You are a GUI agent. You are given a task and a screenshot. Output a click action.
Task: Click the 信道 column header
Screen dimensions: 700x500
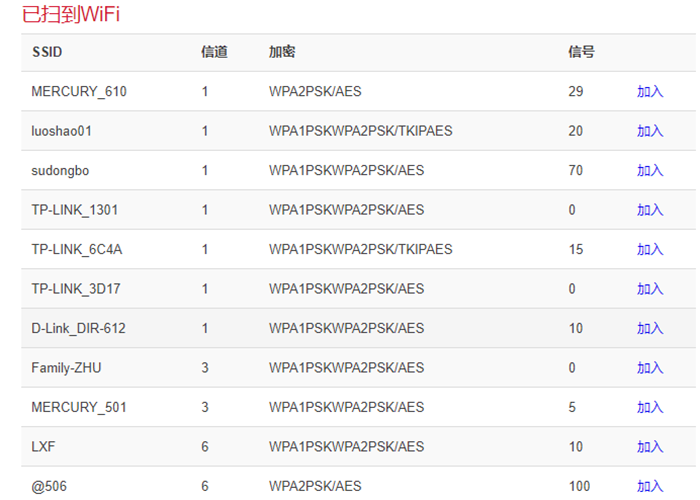214,52
